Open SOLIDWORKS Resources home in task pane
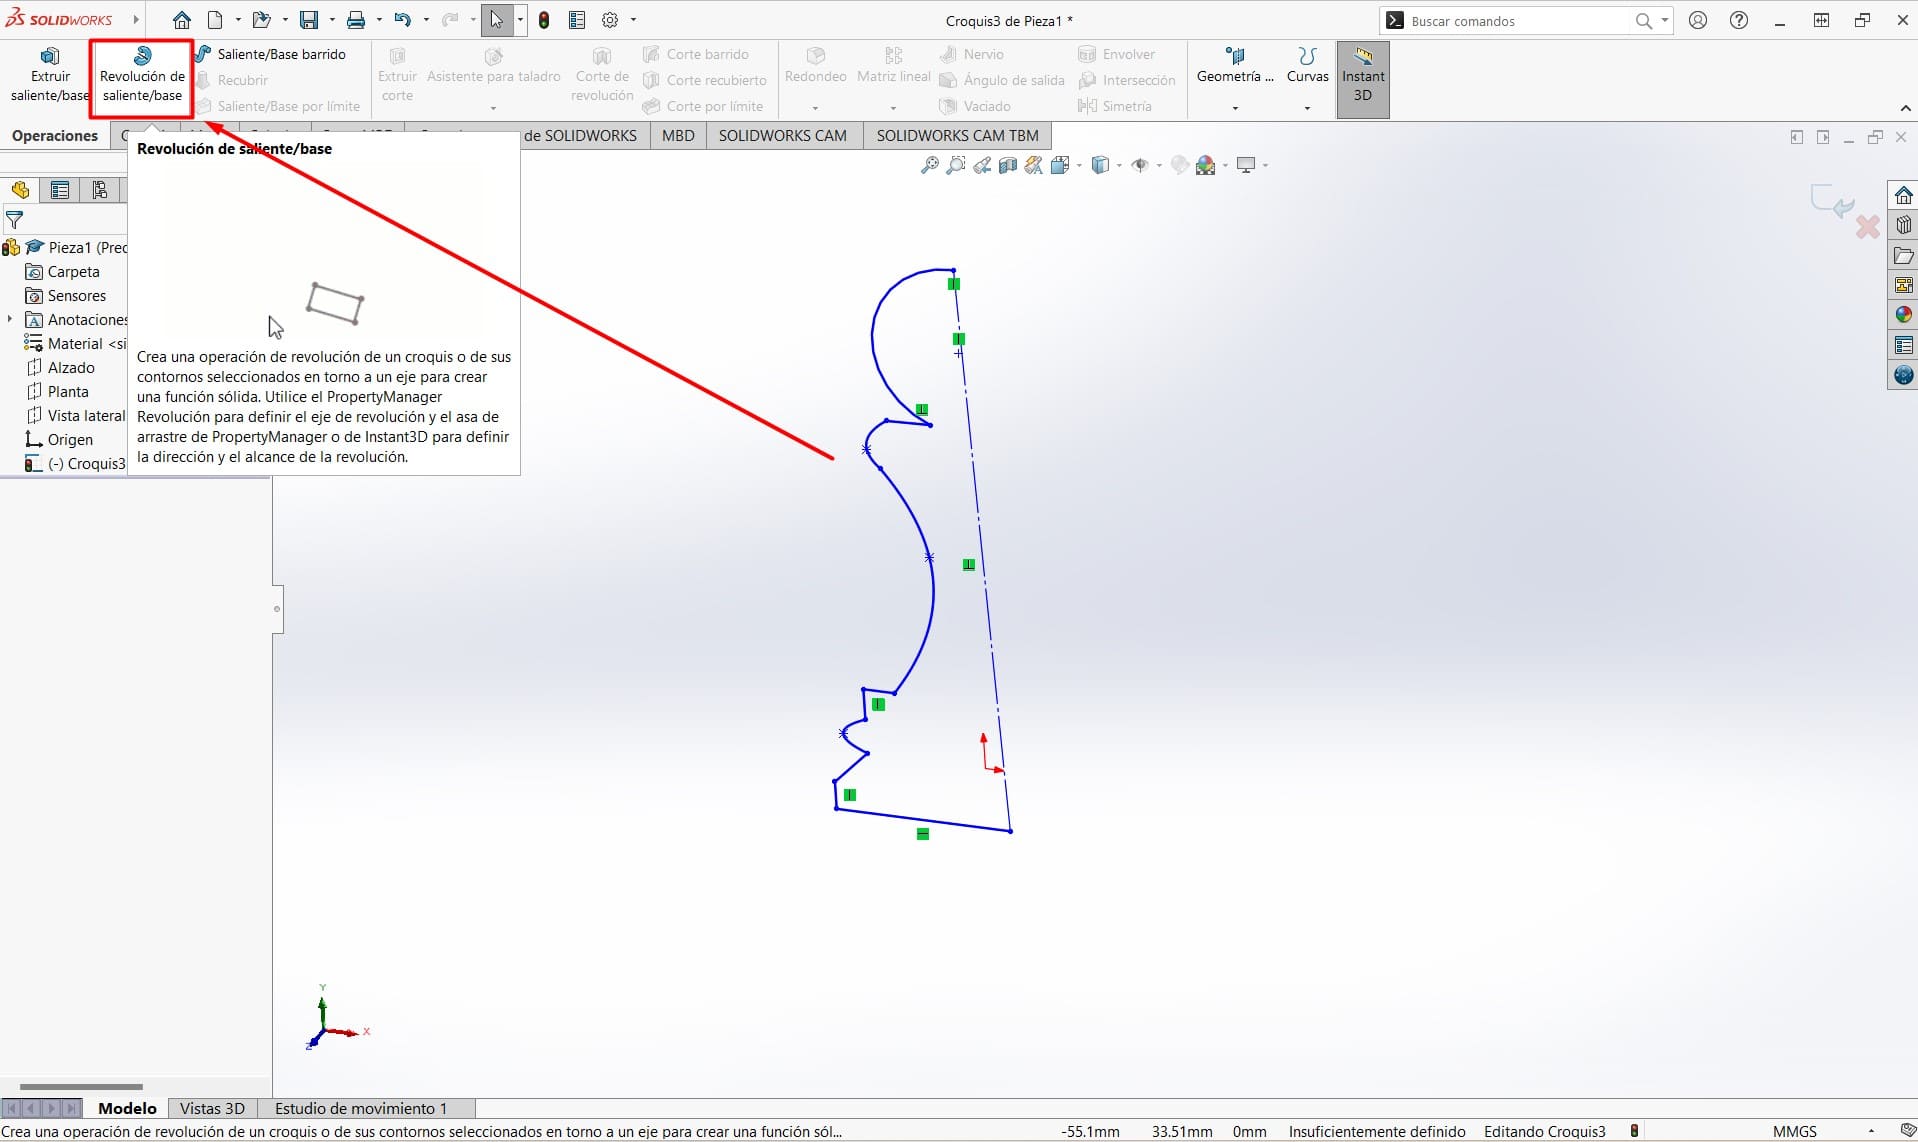This screenshot has height=1142, width=1918. pyautogui.click(x=1903, y=194)
